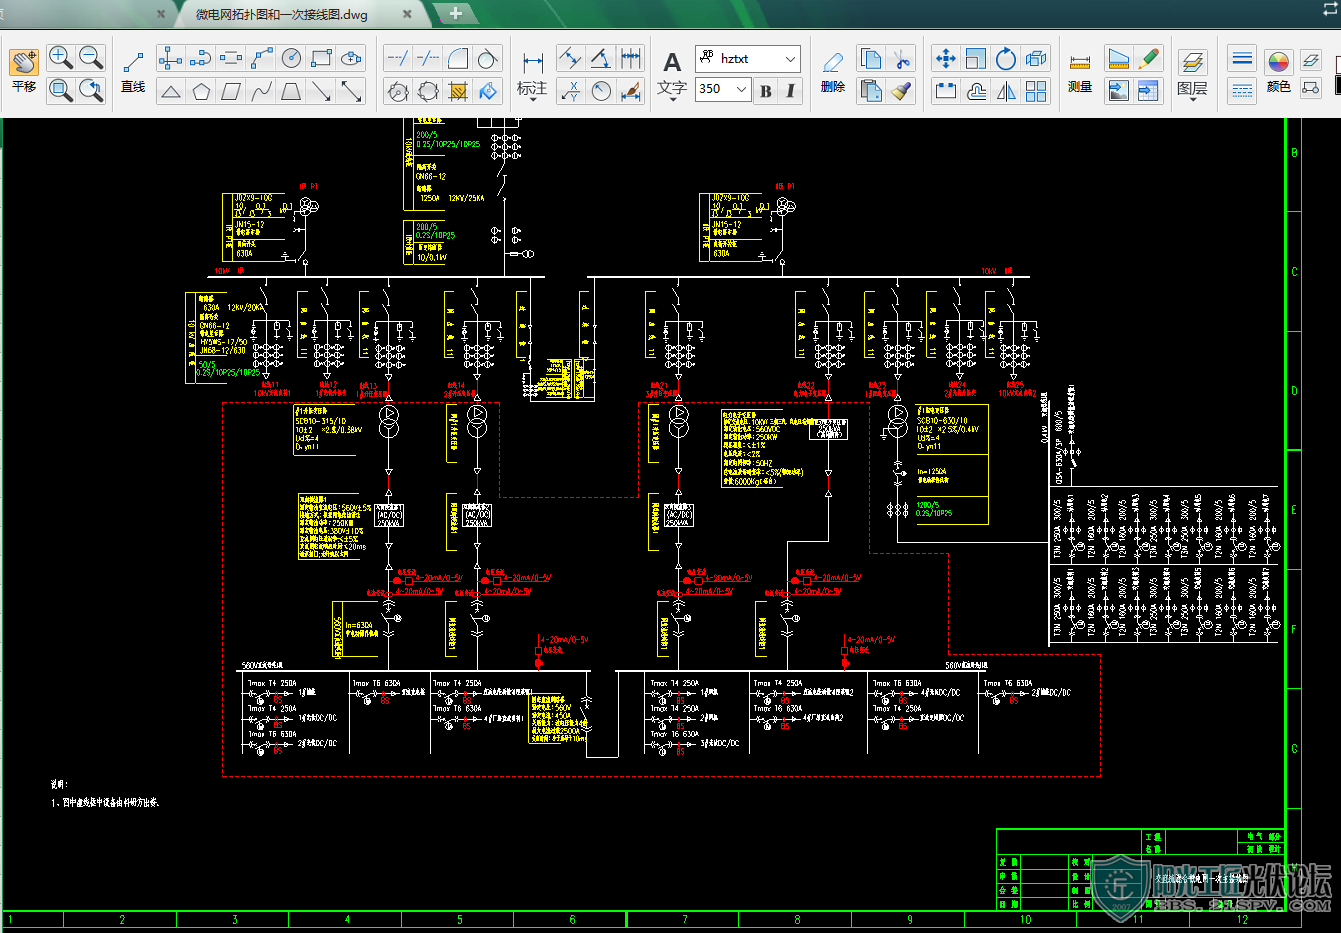
Task: Pick the rectangle drawing tool
Action: (x=321, y=58)
